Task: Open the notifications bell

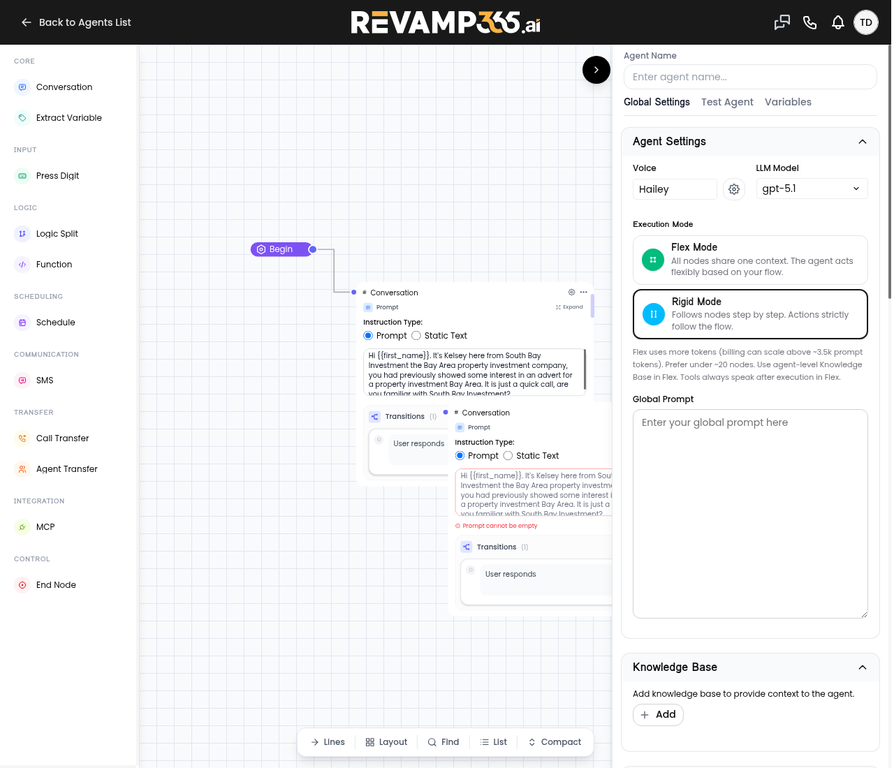Action: (838, 23)
